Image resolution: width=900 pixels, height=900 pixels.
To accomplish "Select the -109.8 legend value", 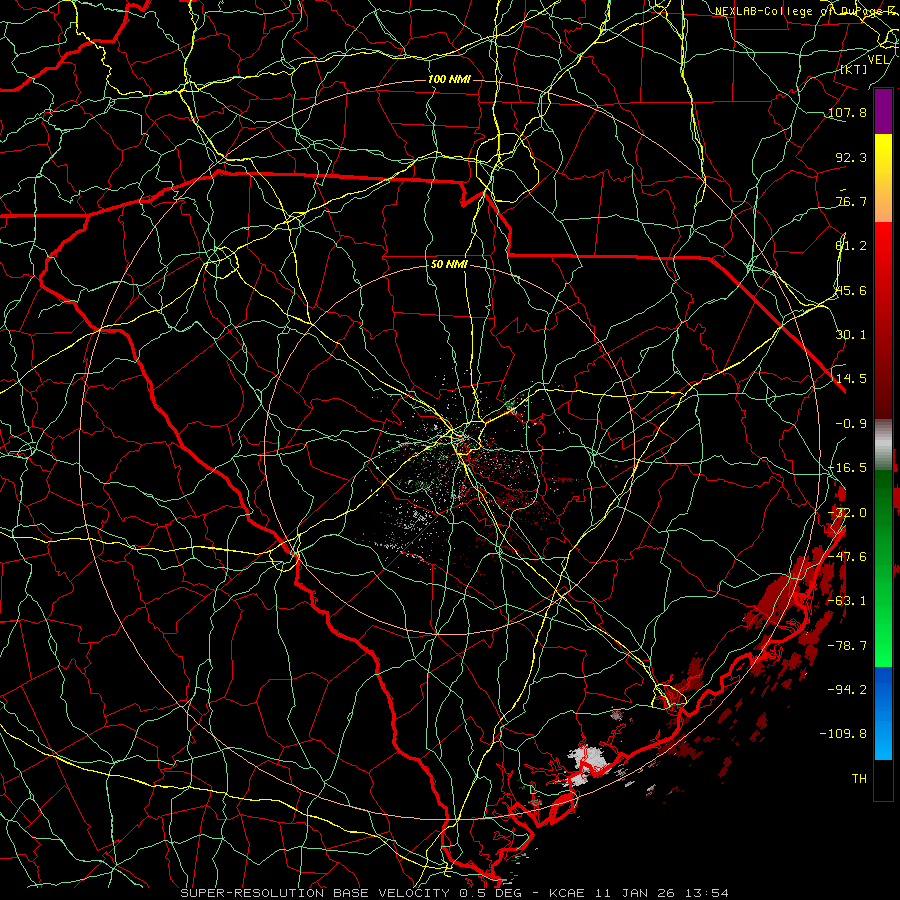I will coord(843,734).
